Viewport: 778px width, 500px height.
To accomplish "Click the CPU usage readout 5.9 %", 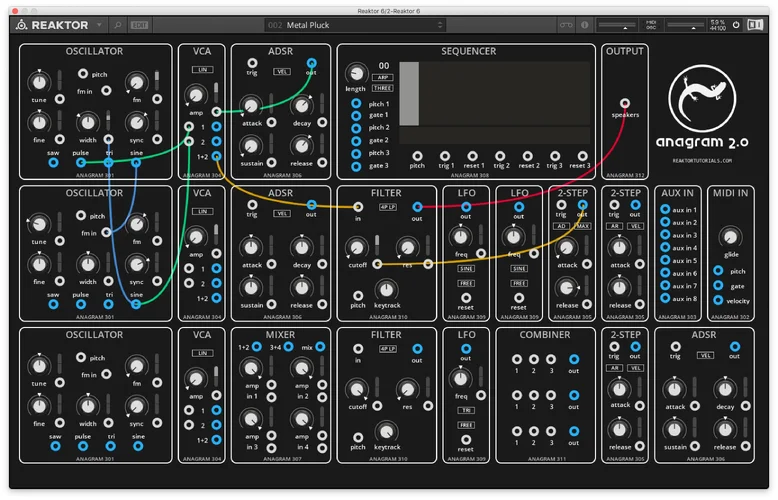I will click(x=717, y=22).
